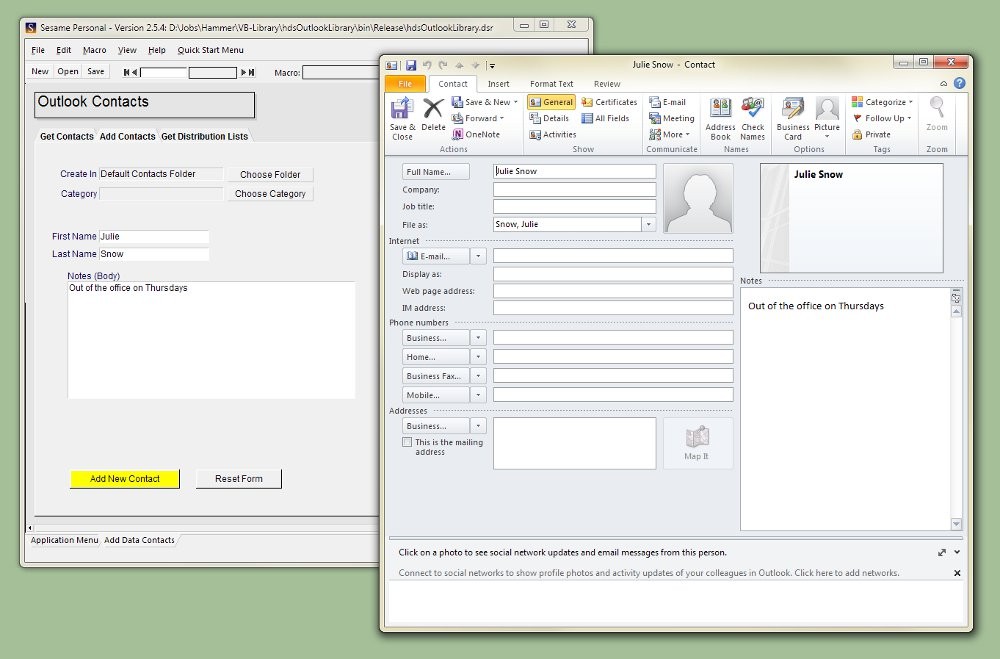Click E-mail in Communicate group
Screen dimensions: 1000x659
[667, 102]
